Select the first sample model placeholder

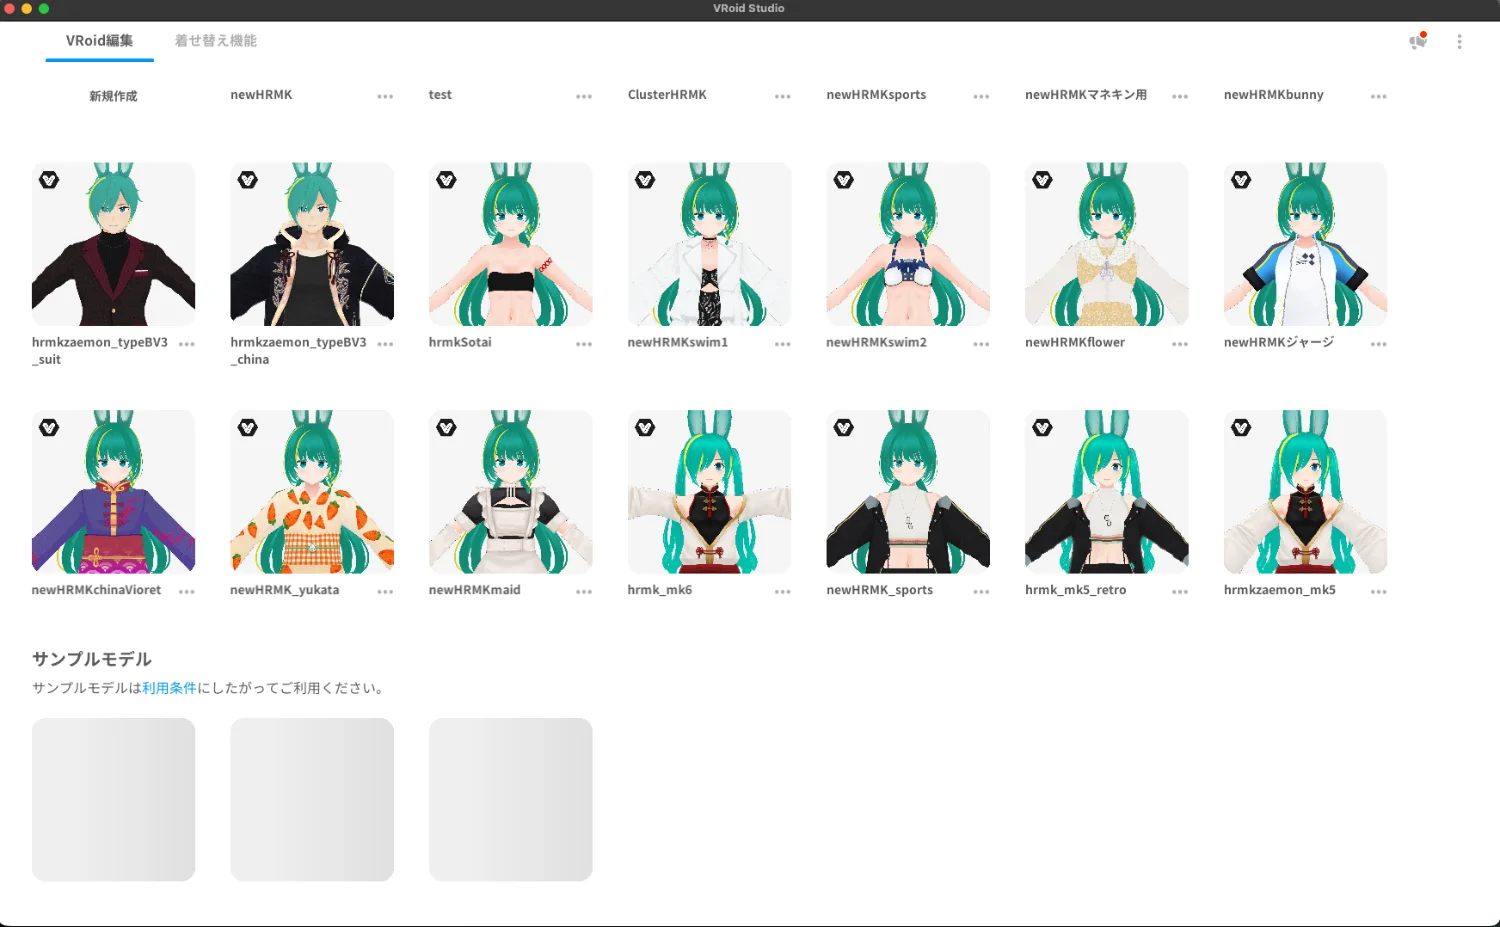tap(113, 799)
